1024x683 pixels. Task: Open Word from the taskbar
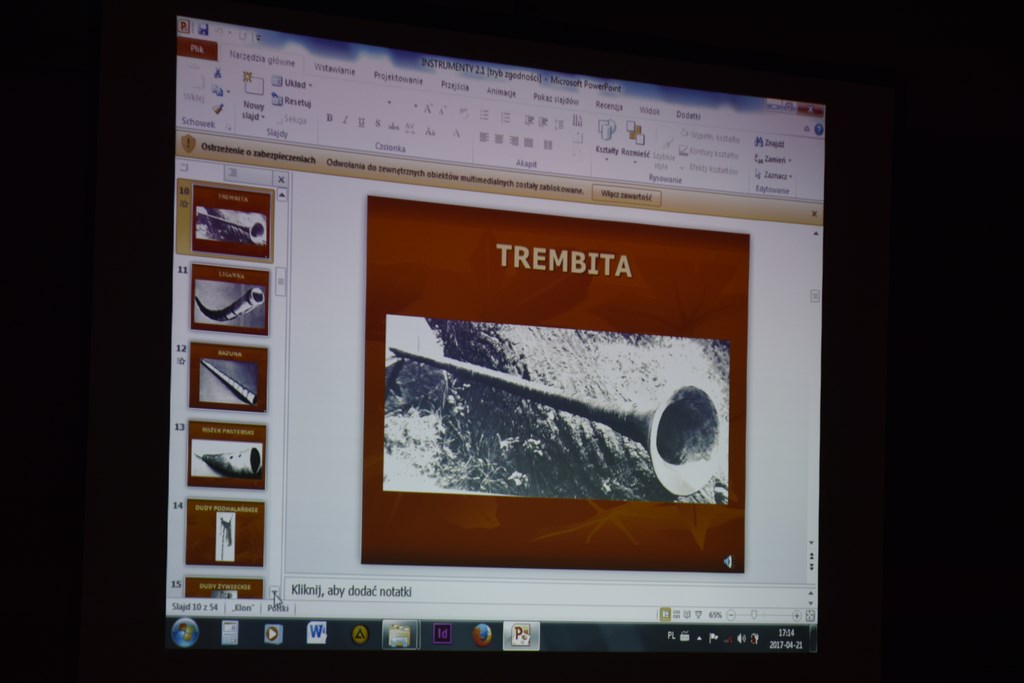coord(316,633)
